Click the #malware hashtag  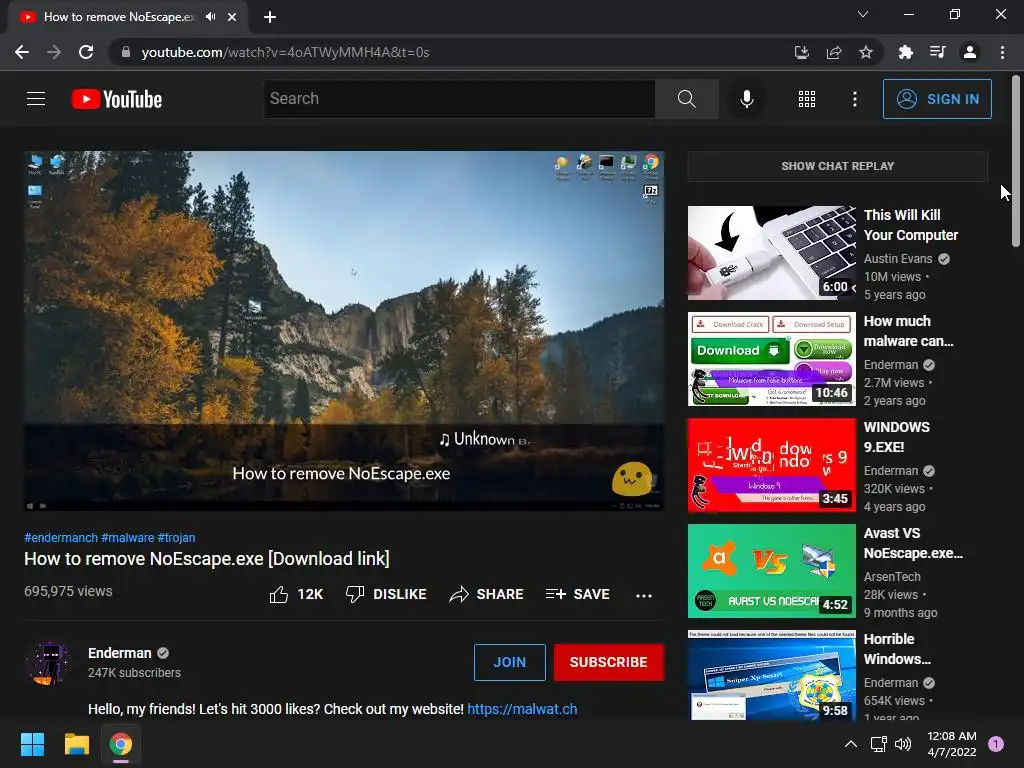(127, 537)
